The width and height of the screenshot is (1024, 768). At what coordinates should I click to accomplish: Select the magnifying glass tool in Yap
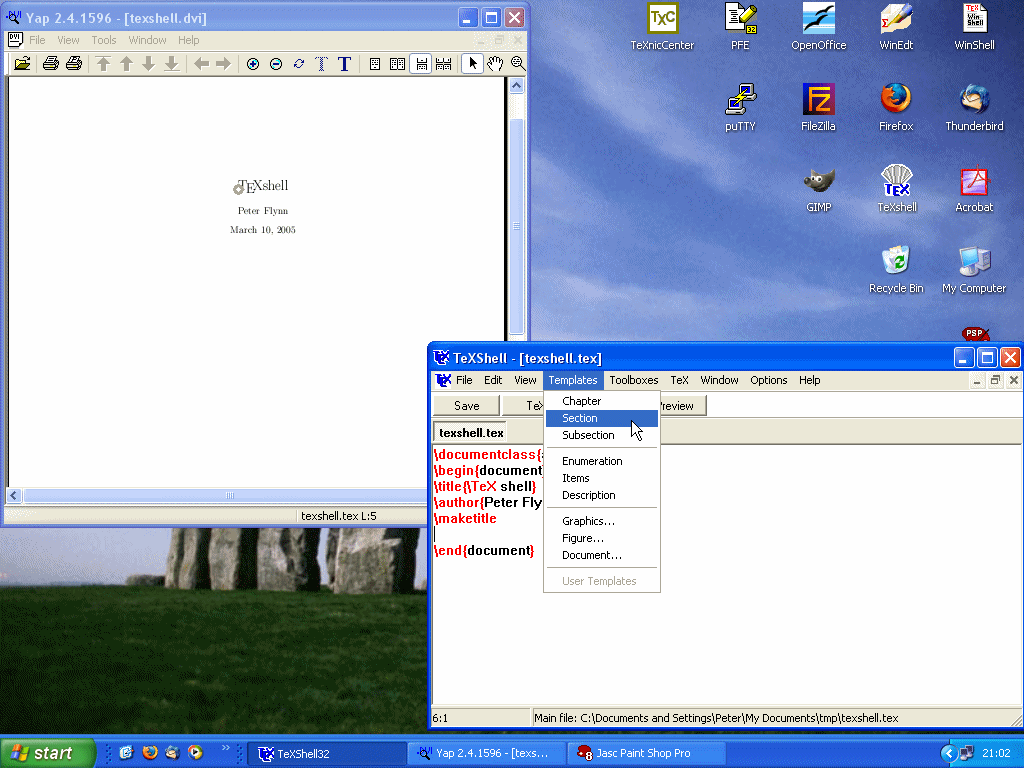518,64
